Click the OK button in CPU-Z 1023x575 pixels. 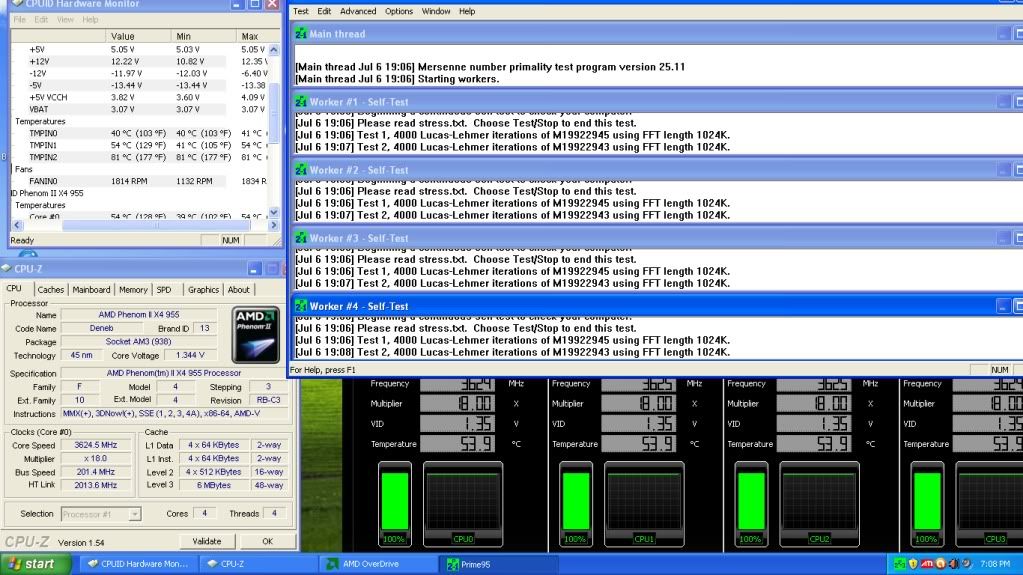click(267, 541)
